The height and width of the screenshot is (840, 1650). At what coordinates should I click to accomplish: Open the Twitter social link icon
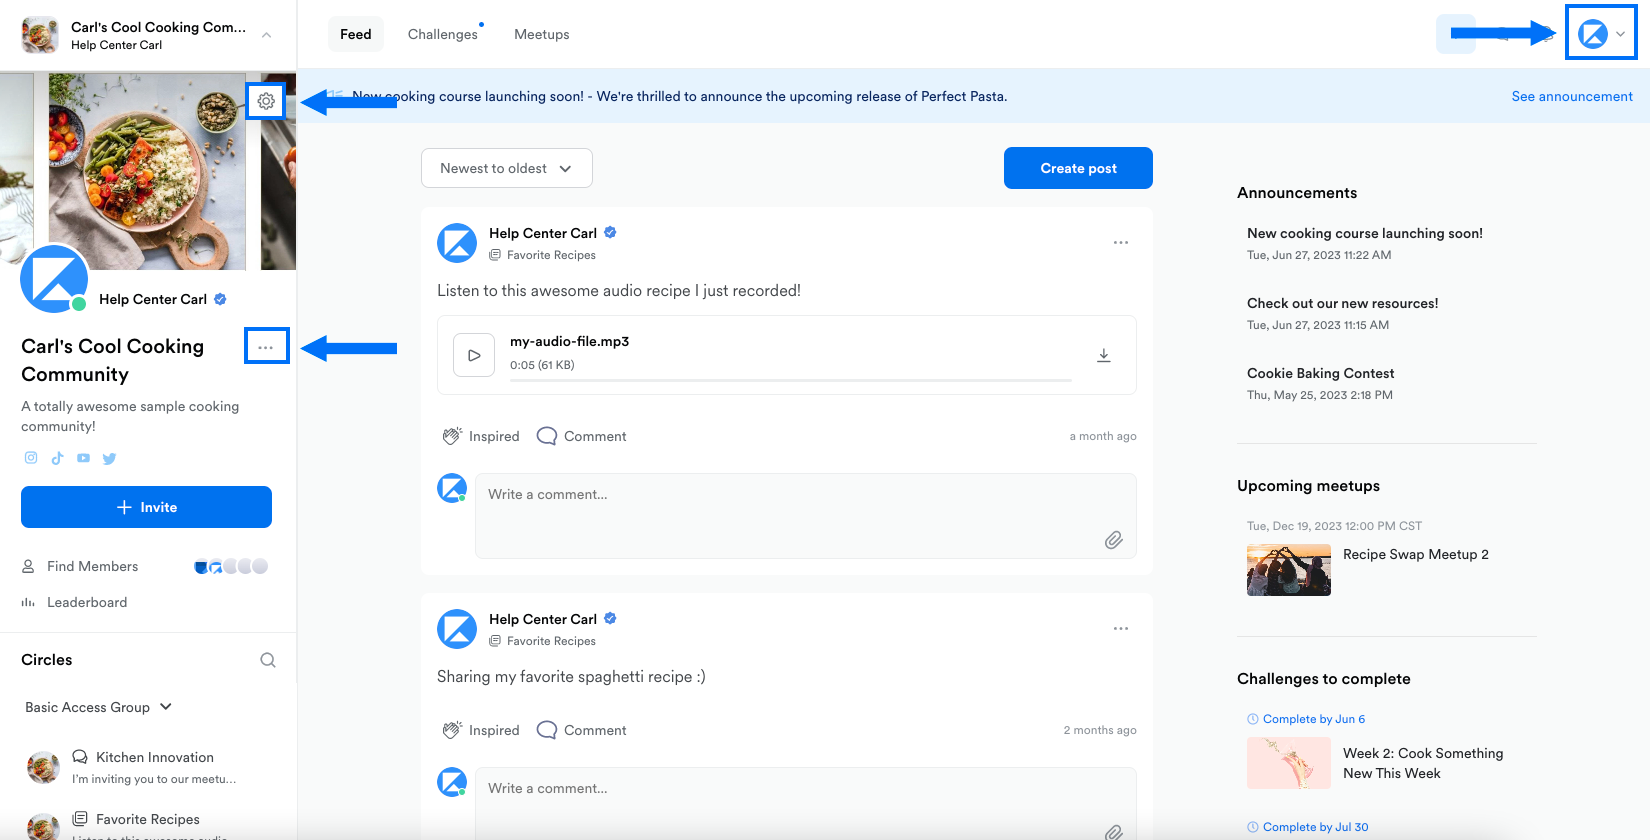point(110,458)
